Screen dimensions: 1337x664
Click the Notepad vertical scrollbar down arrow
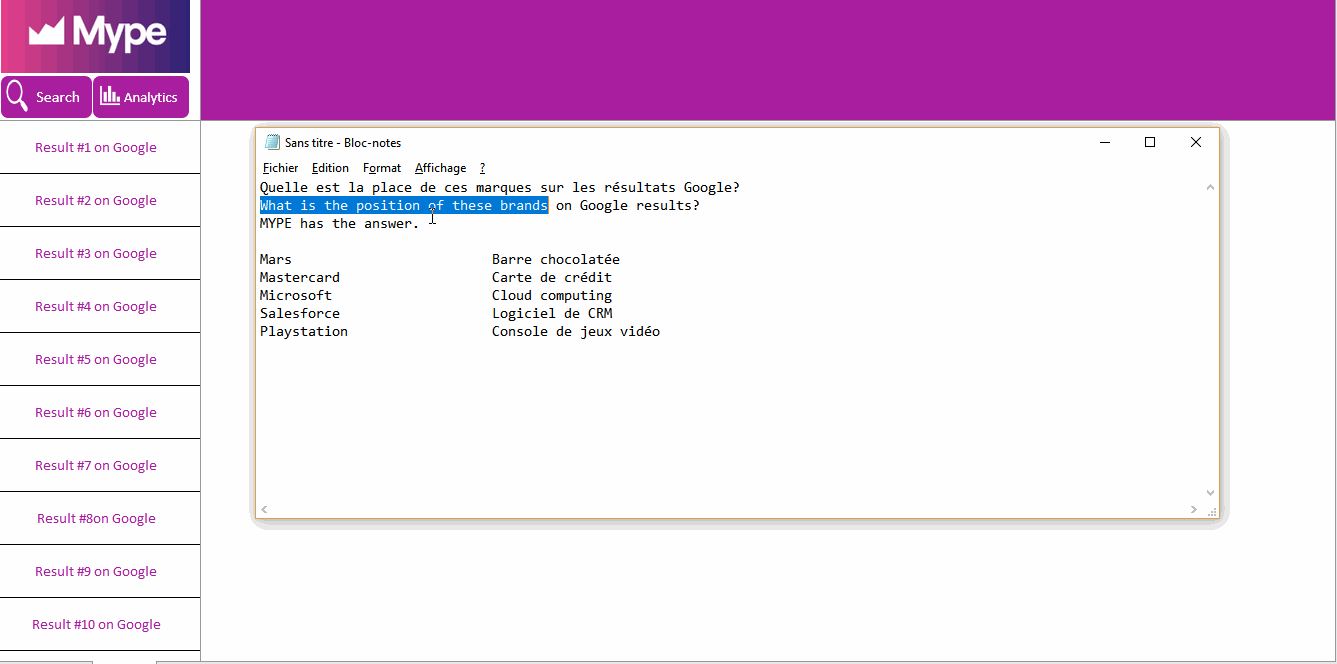(x=1211, y=493)
